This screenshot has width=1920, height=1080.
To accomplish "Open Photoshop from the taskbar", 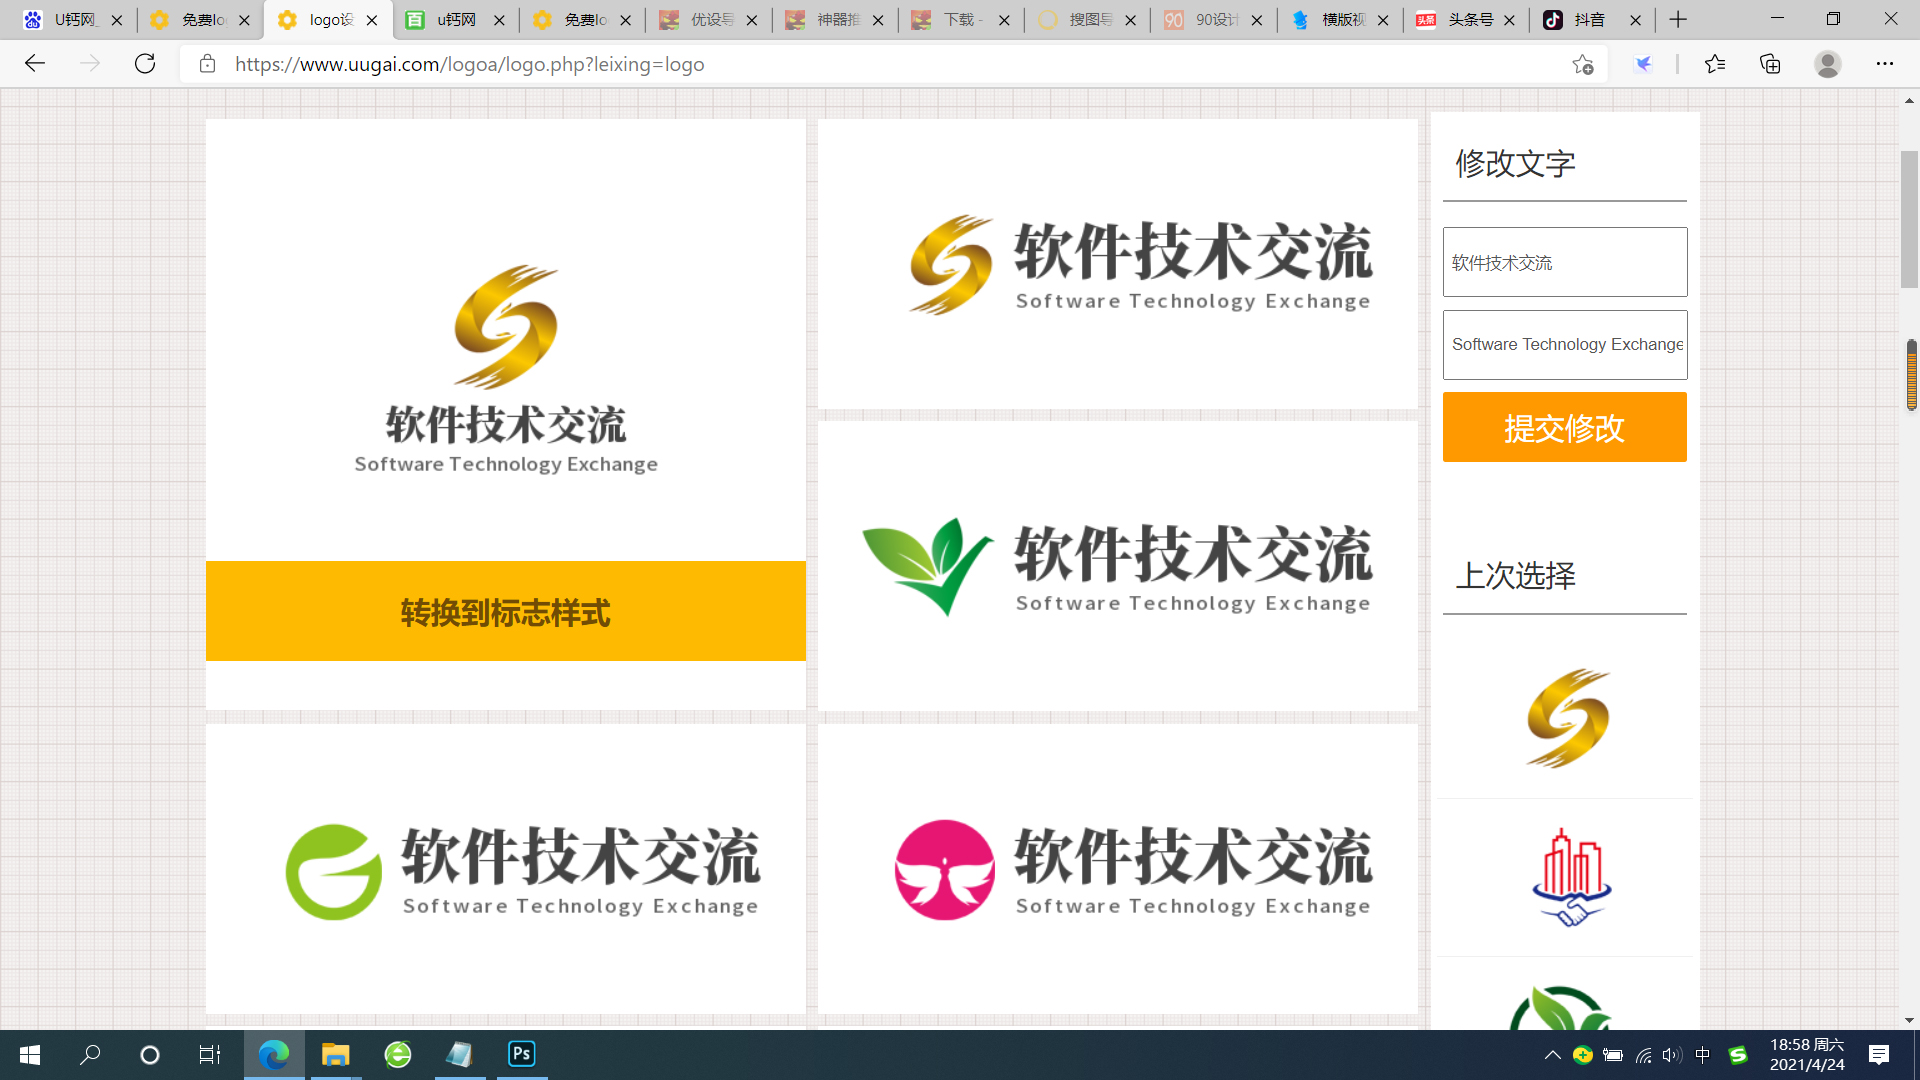I will pyautogui.click(x=521, y=1054).
